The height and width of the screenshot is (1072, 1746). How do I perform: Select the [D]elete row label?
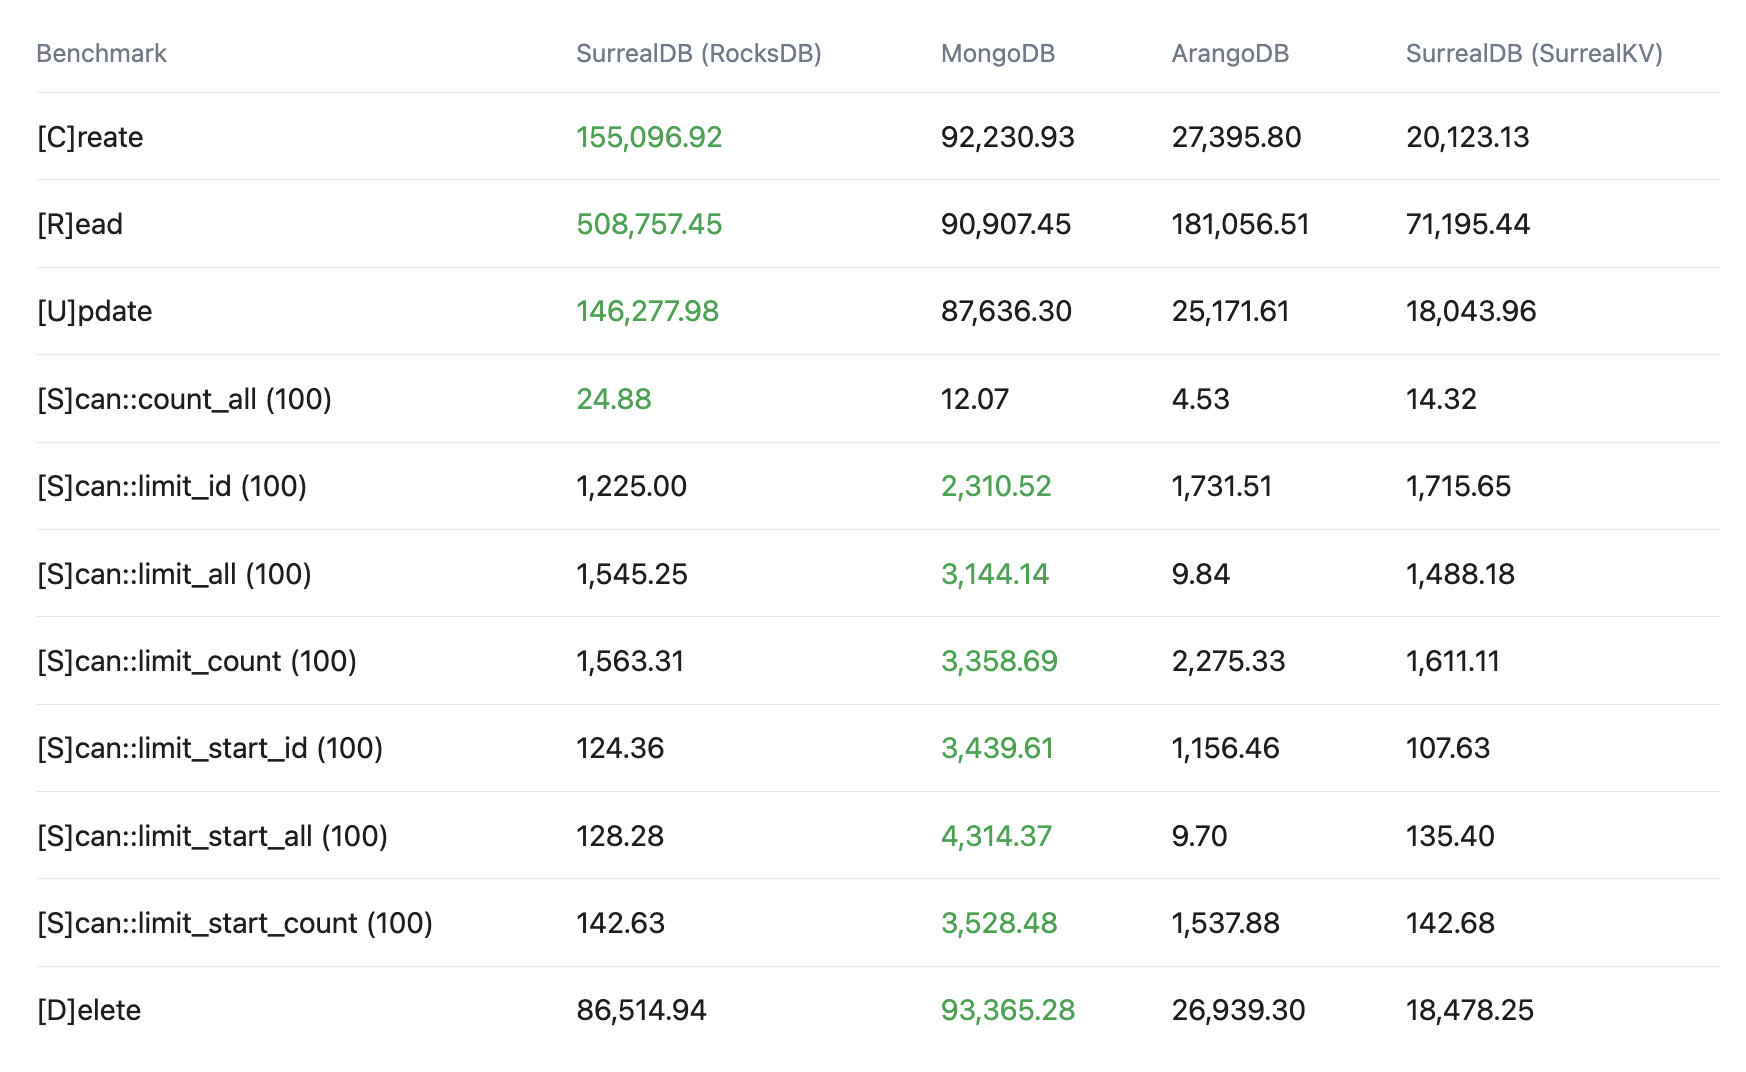click(89, 1010)
